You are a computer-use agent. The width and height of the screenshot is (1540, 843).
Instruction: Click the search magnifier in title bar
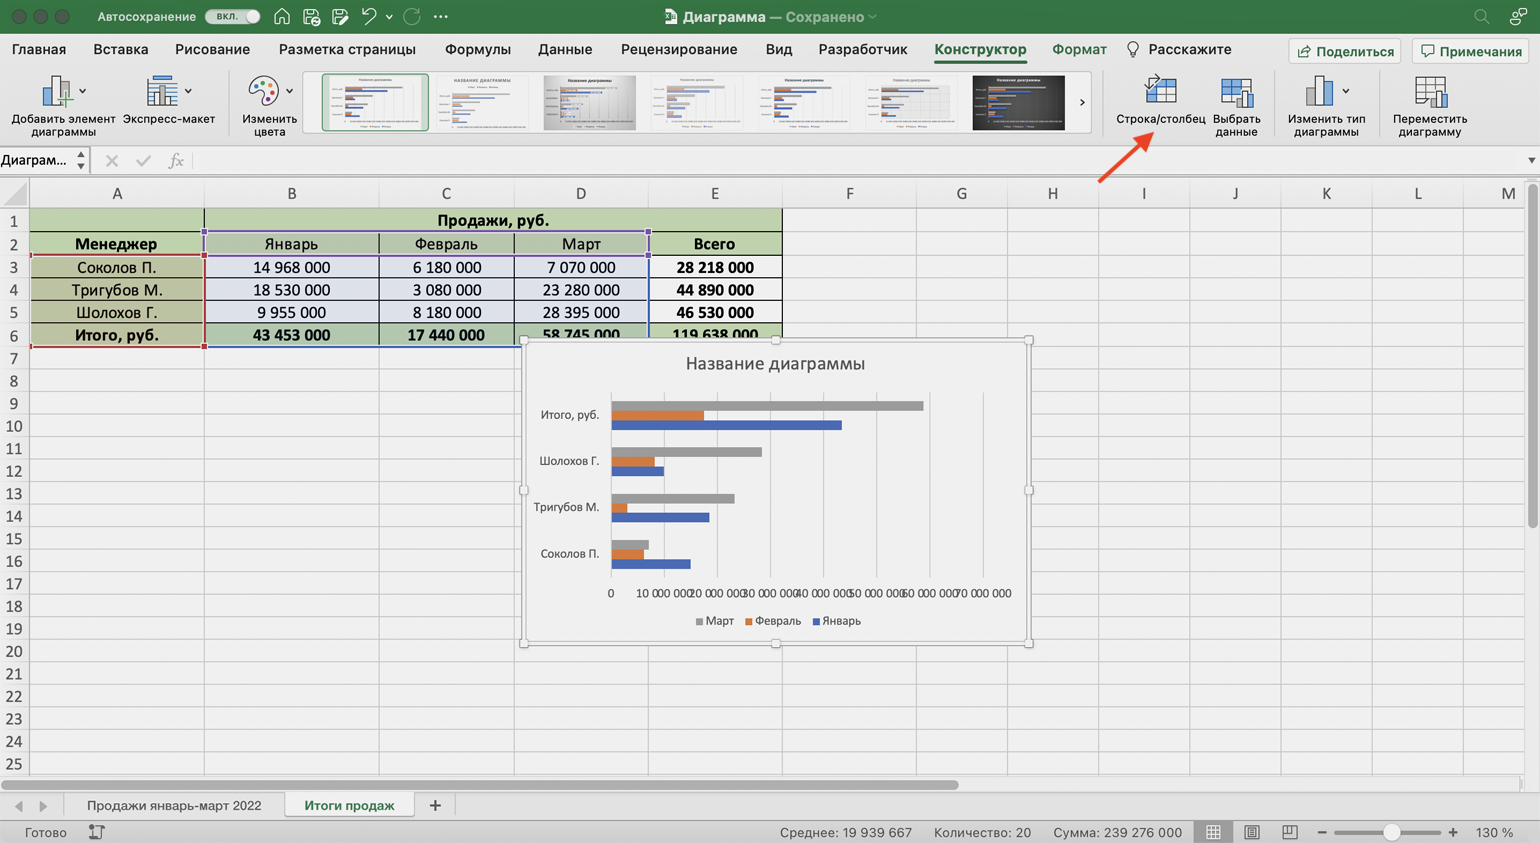[x=1481, y=17]
